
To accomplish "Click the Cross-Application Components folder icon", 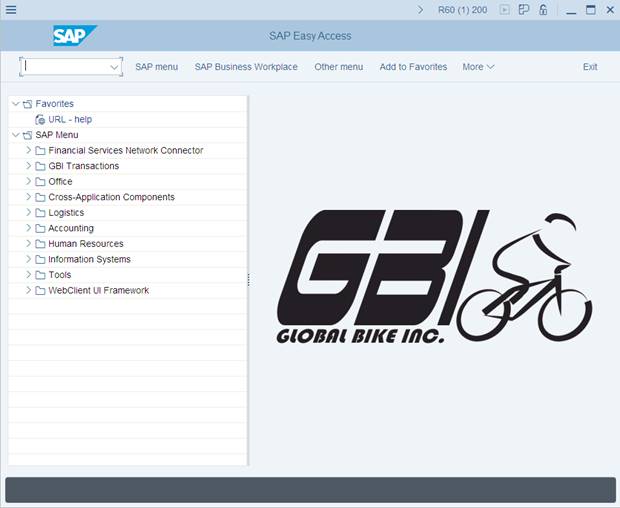I will coord(40,197).
